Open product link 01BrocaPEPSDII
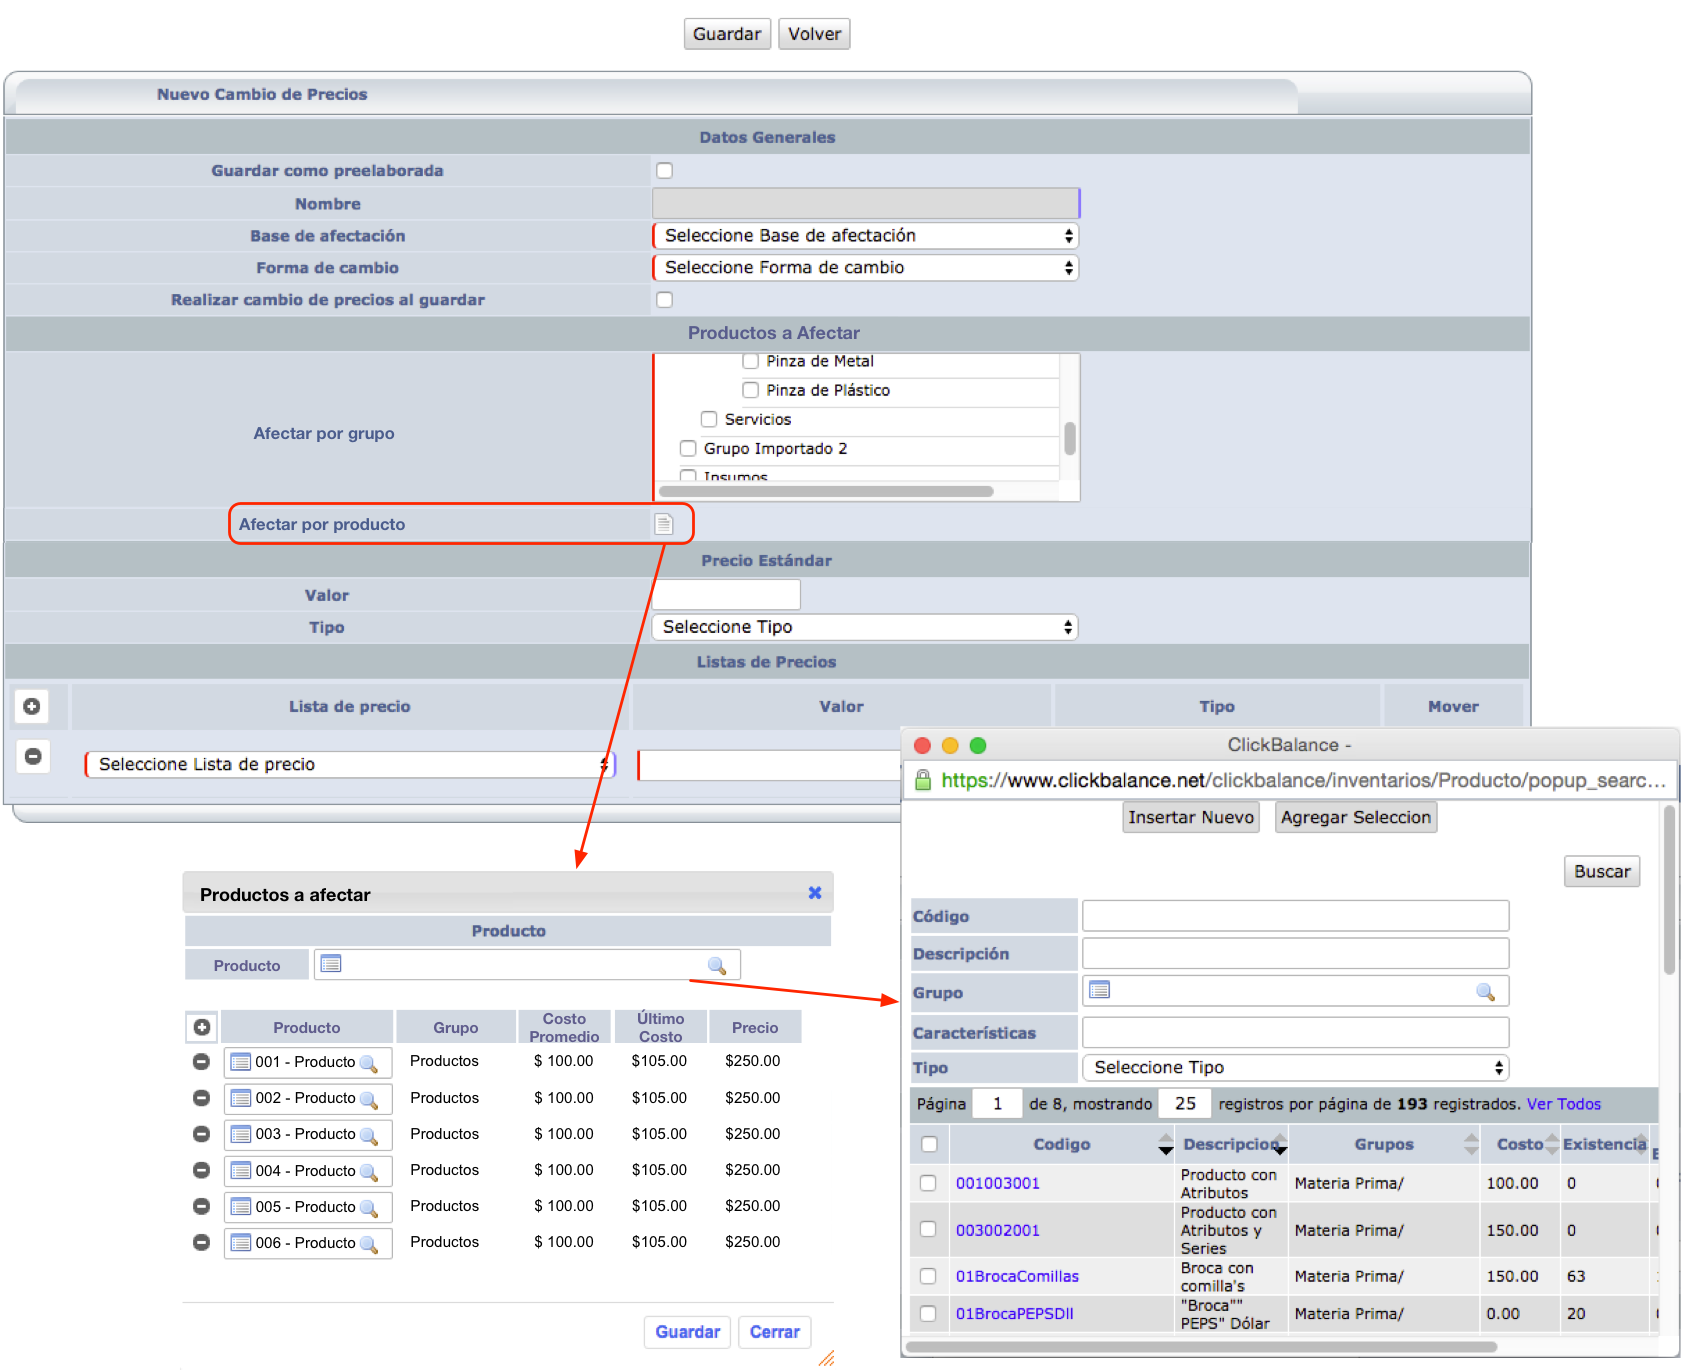 pyautogui.click(x=1015, y=1314)
